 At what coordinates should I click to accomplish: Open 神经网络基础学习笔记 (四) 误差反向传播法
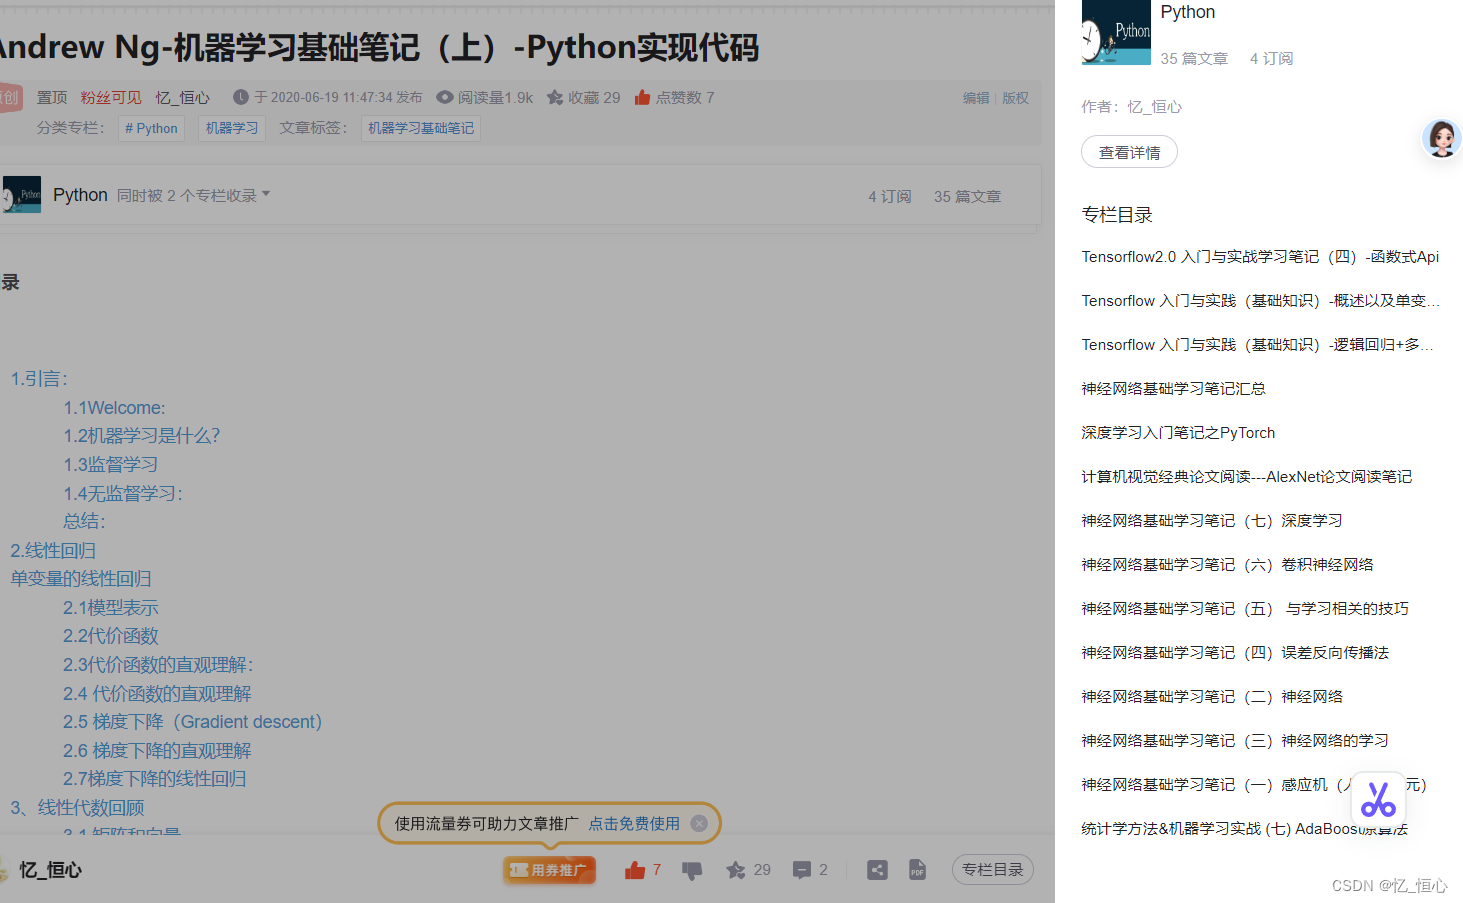1235,653
